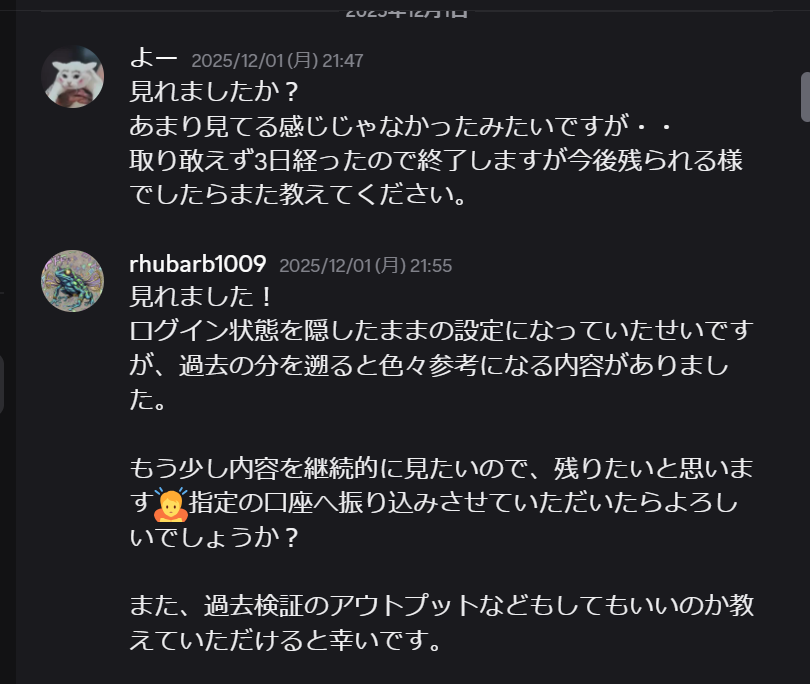
Task: Click the line starting "また、過去検証のアウトプット"
Action: [440, 605]
